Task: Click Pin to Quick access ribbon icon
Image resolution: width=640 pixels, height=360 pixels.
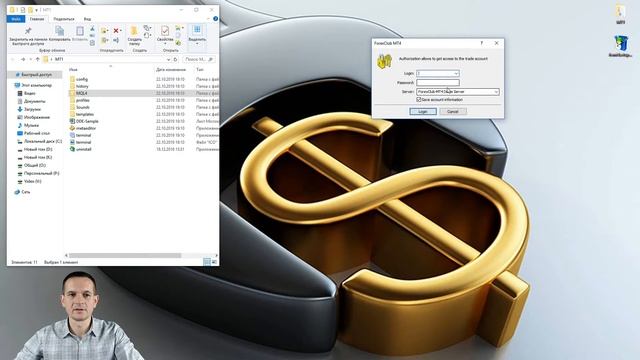Action: 28,31
